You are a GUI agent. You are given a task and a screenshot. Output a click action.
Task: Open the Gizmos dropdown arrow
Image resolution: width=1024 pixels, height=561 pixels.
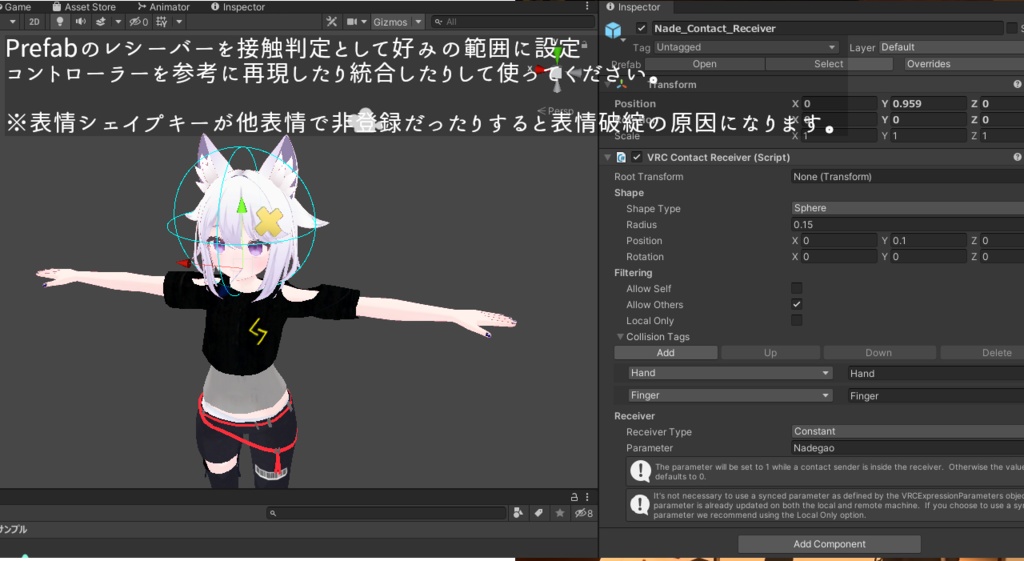click(418, 22)
